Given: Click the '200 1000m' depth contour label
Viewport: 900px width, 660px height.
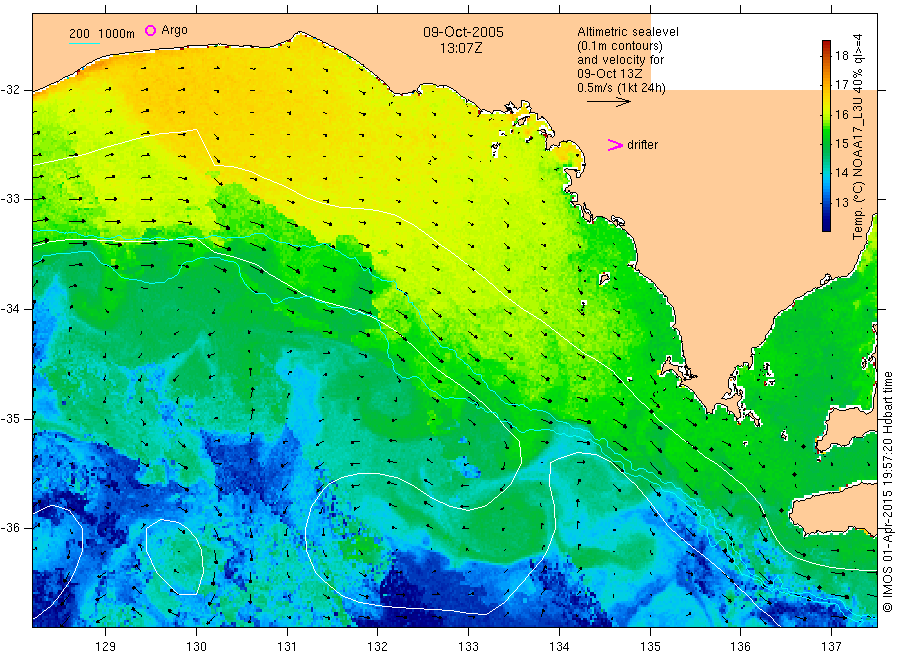Looking at the screenshot, I should pos(102,34).
